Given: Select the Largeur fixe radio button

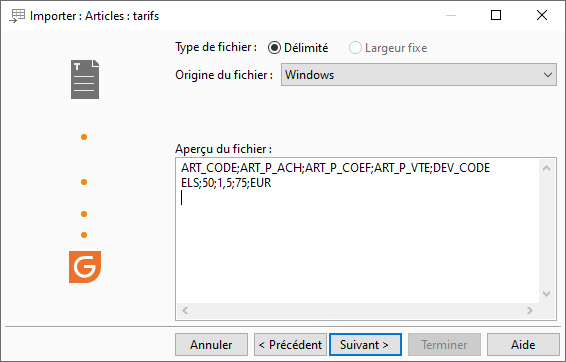Looking at the screenshot, I should pos(355,48).
